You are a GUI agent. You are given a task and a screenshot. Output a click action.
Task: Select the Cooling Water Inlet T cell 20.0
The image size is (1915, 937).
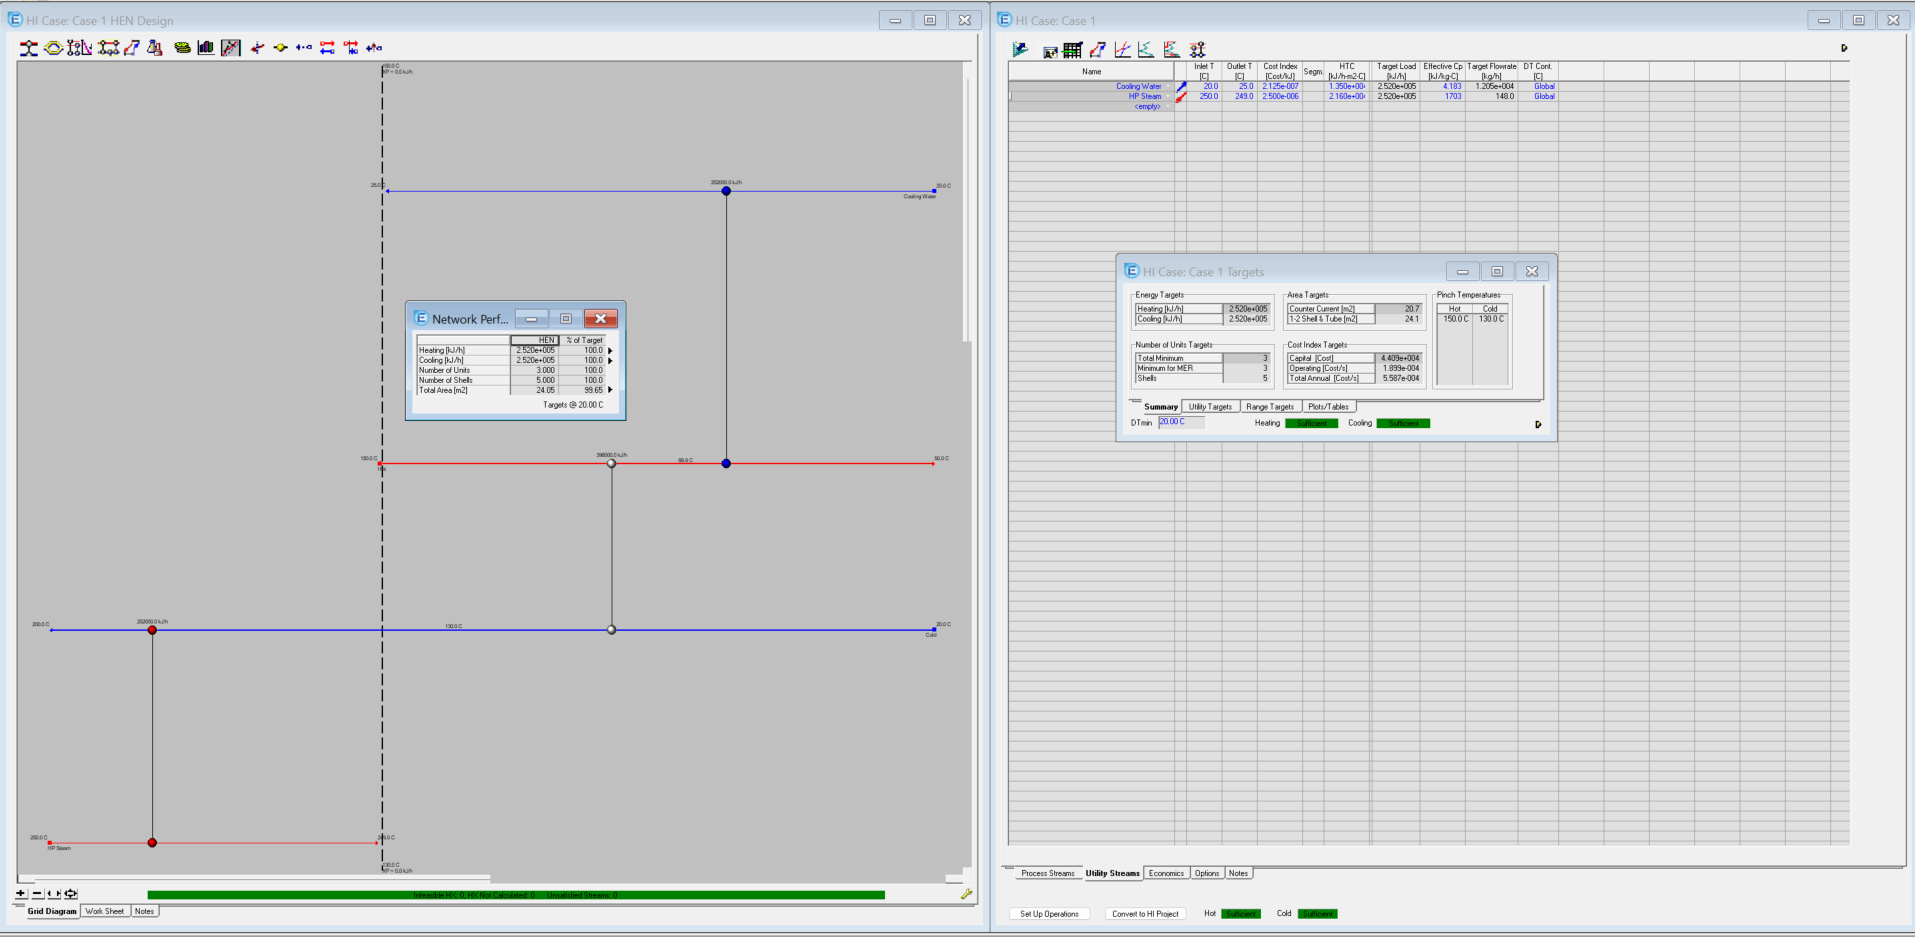point(1204,87)
